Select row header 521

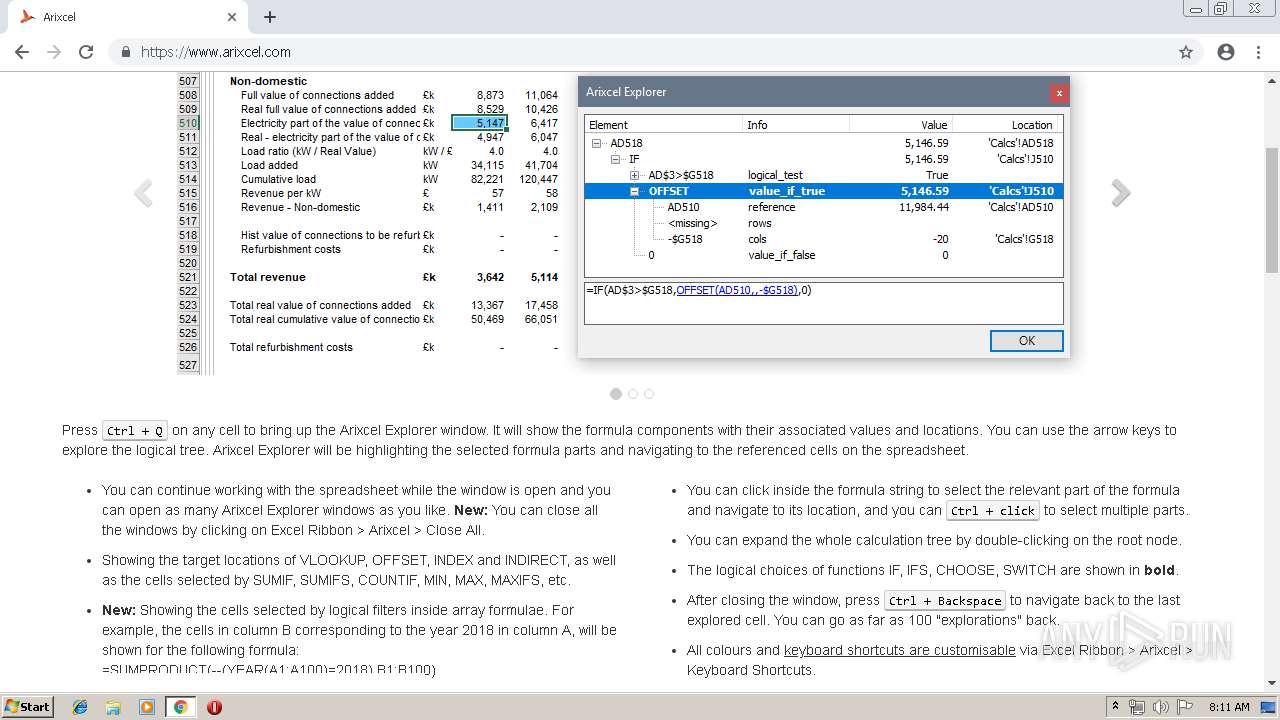188,277
